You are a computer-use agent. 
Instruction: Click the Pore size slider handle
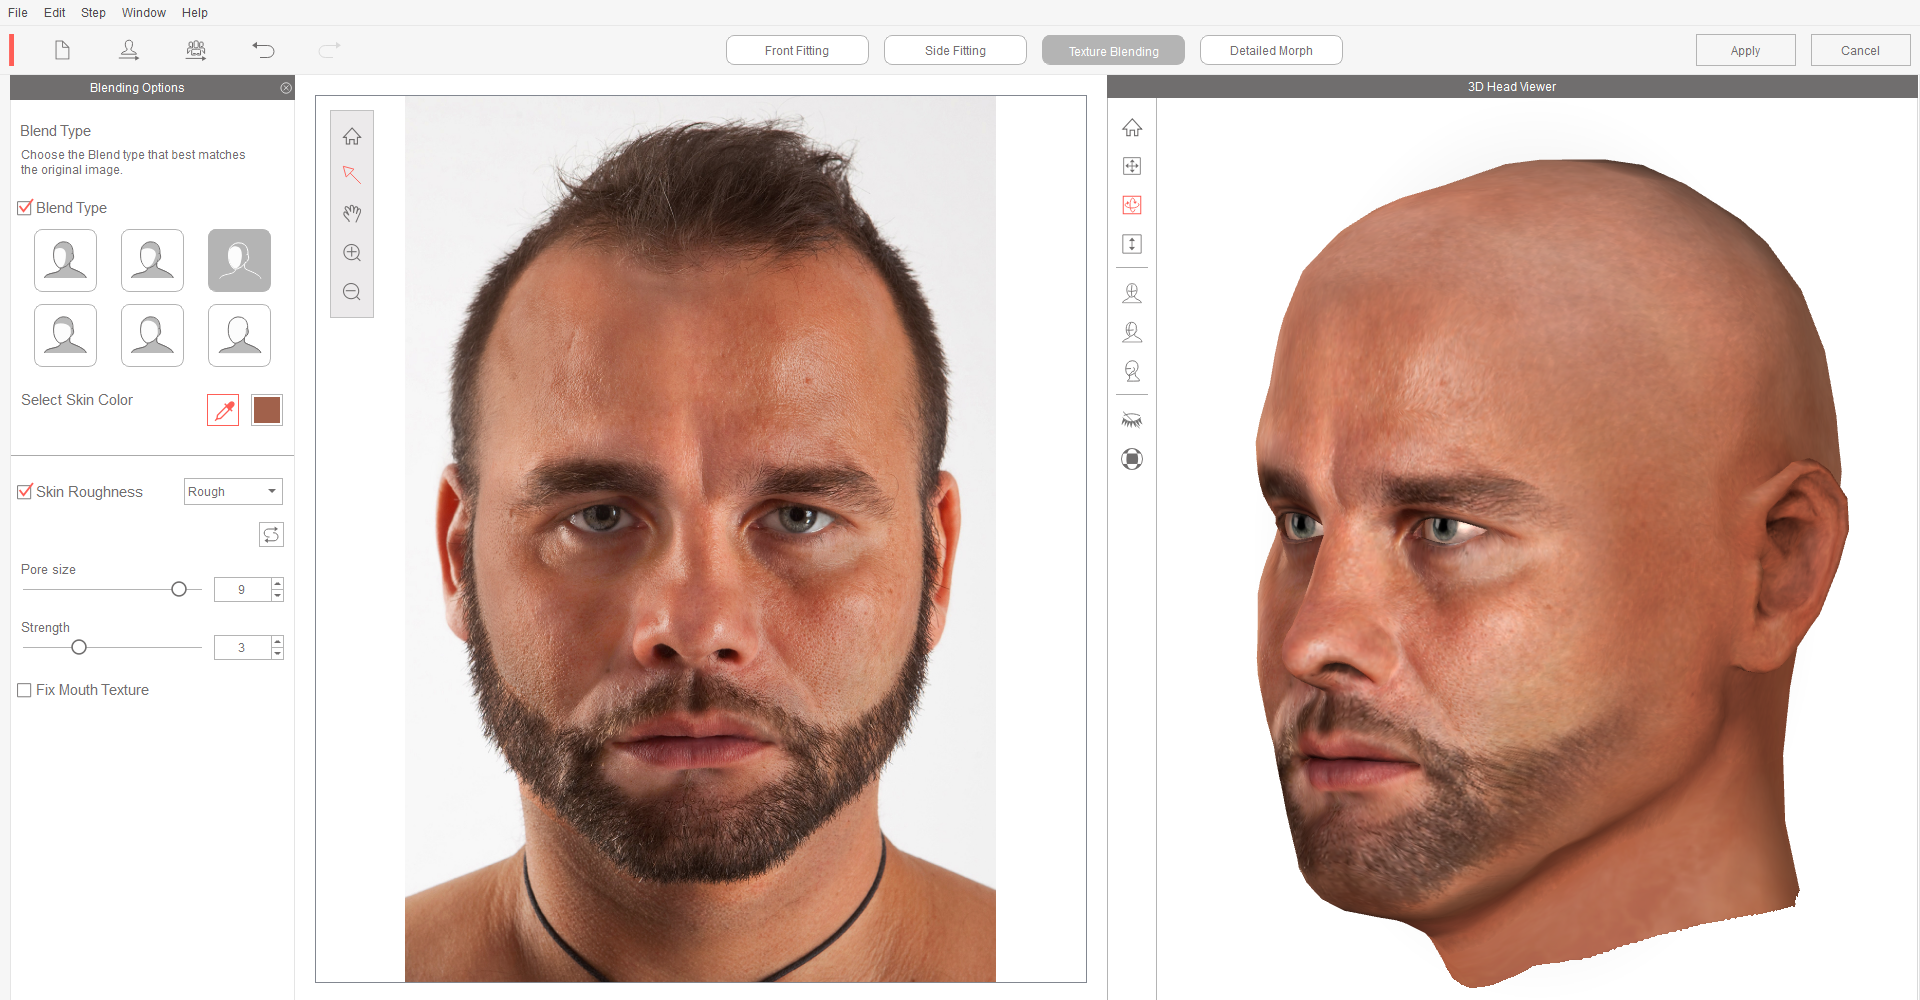(x=179, y=589)
